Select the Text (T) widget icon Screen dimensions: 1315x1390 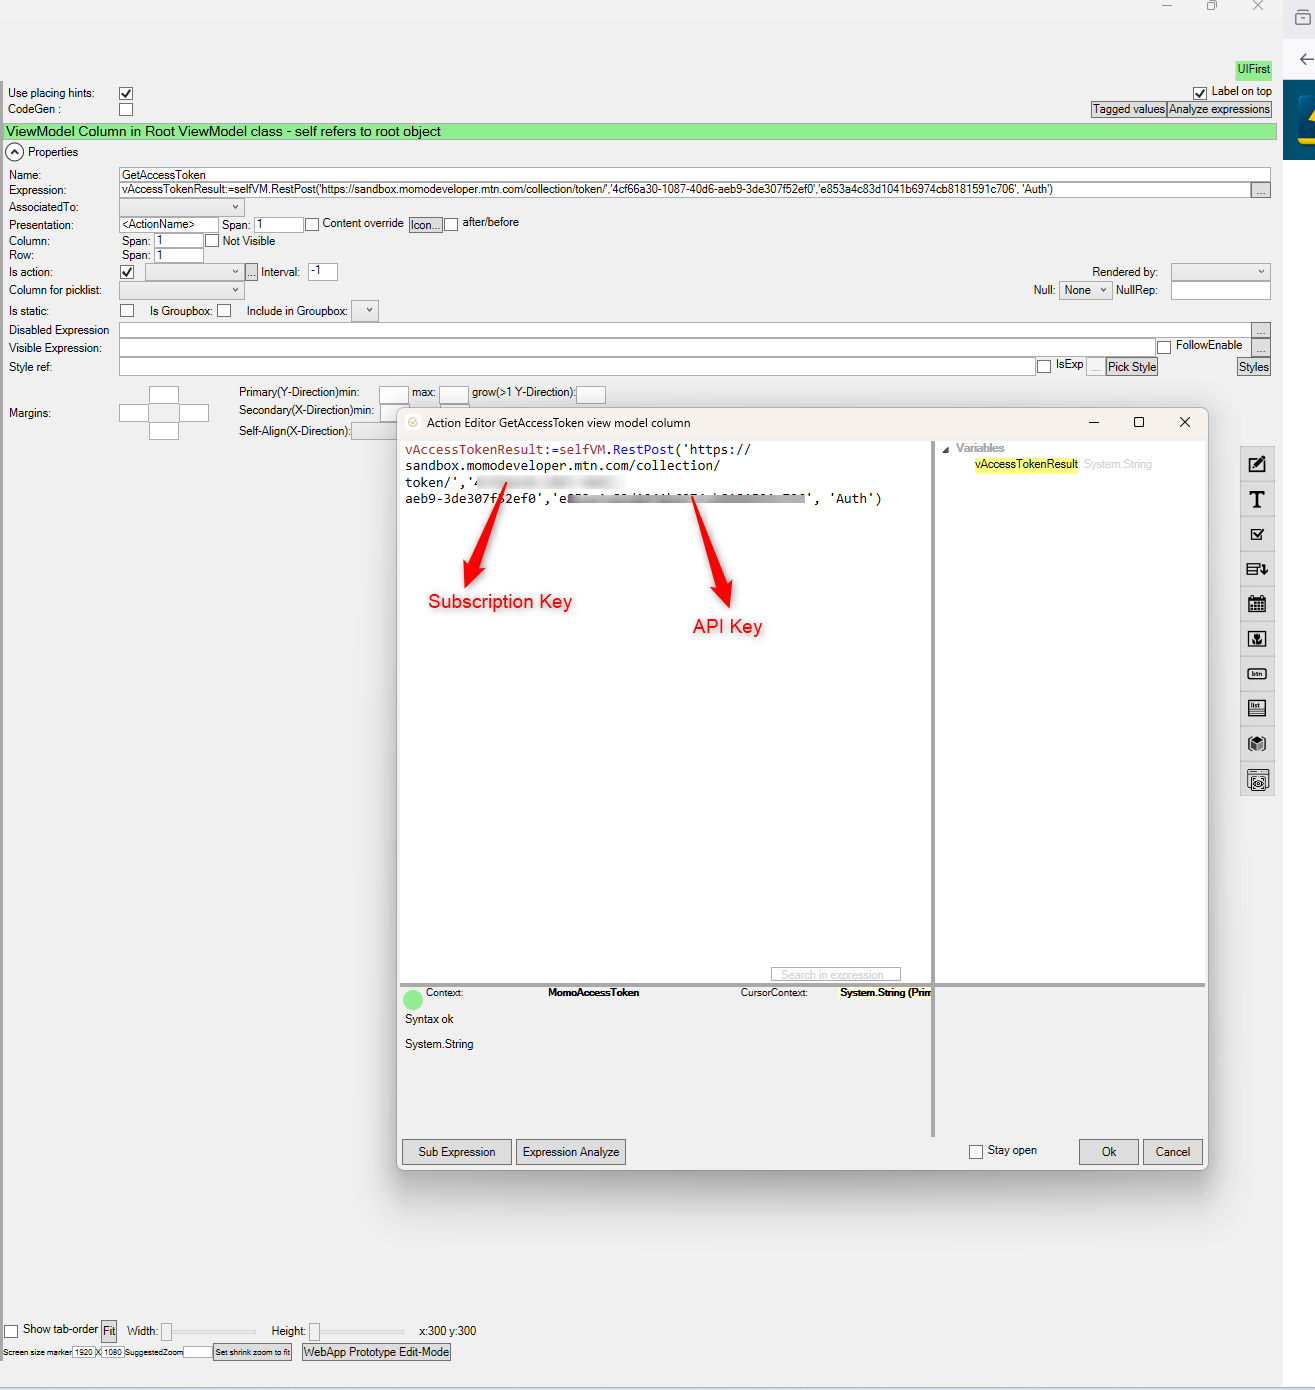click(x=1257, y=500)
